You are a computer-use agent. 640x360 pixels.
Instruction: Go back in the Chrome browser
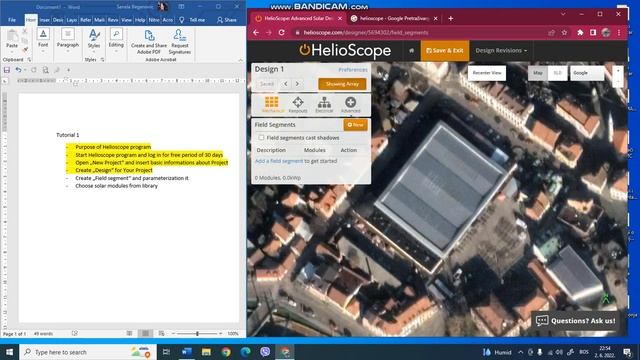tap(256, 32)
